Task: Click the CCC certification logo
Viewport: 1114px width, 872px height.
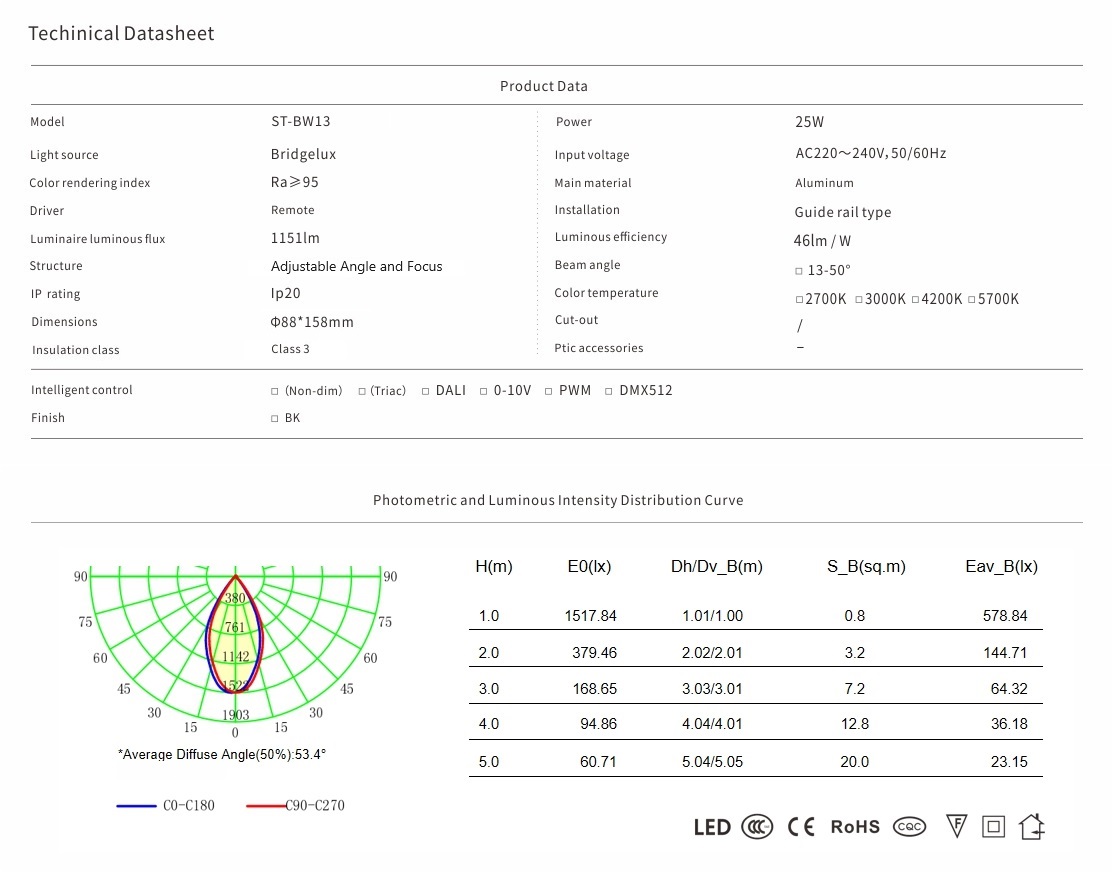Action: coord(757,827)
